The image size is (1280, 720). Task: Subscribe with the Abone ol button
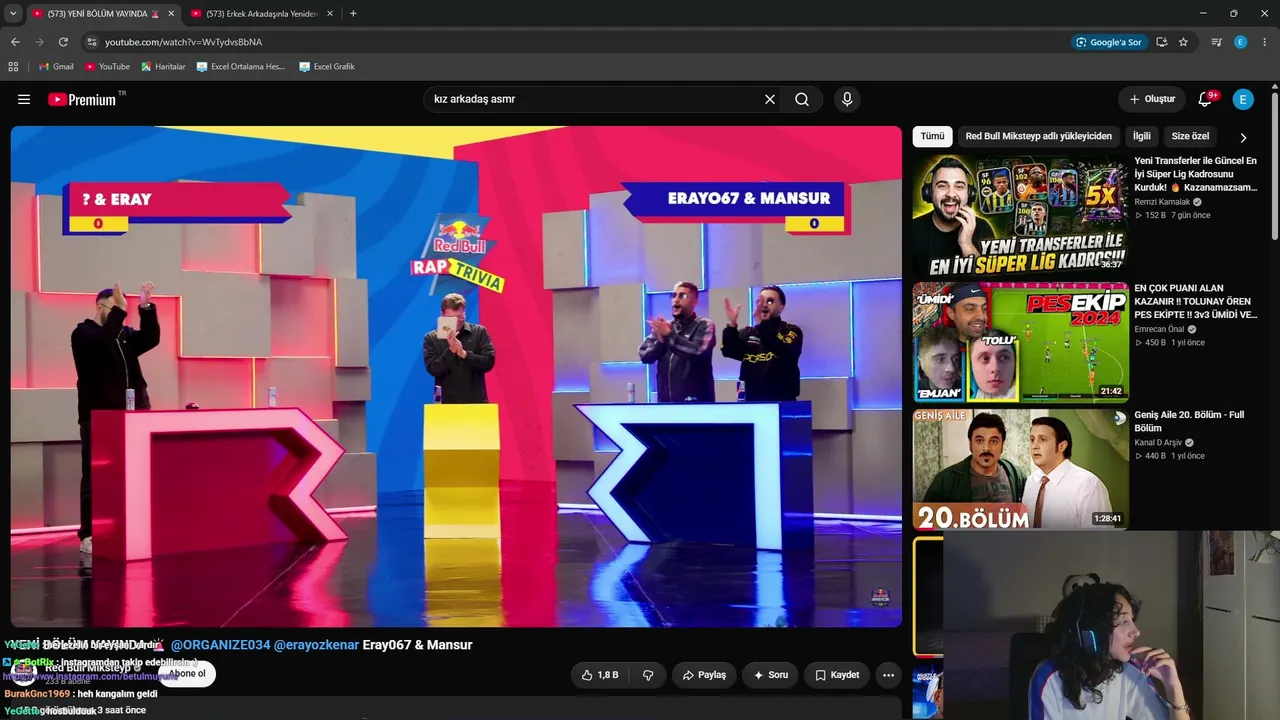(187, 674)
